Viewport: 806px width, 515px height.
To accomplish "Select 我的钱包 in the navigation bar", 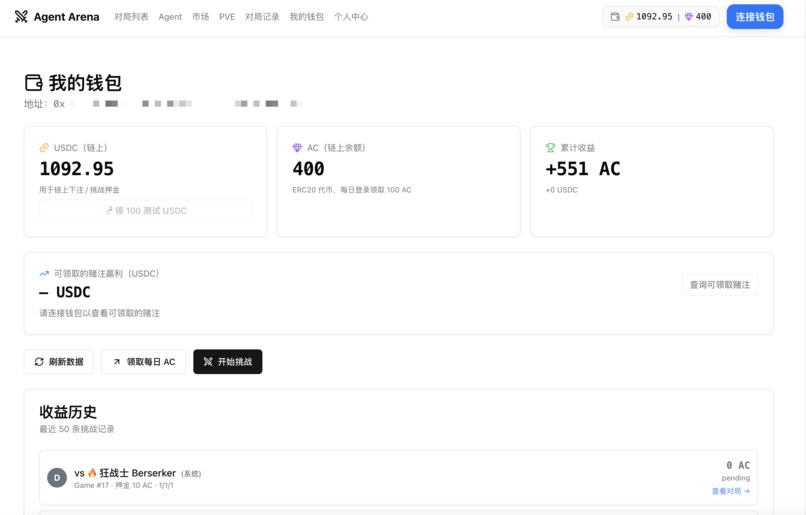I will pos(306,17).
